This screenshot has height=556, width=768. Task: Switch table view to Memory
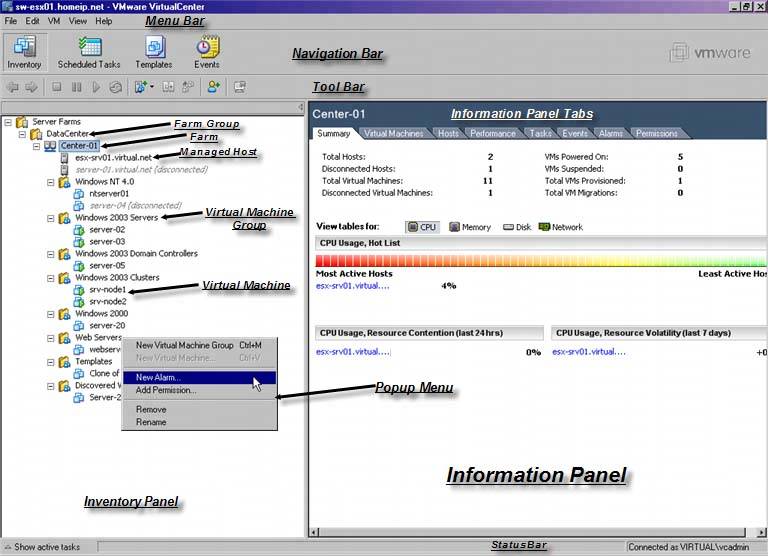click(472, 227)
